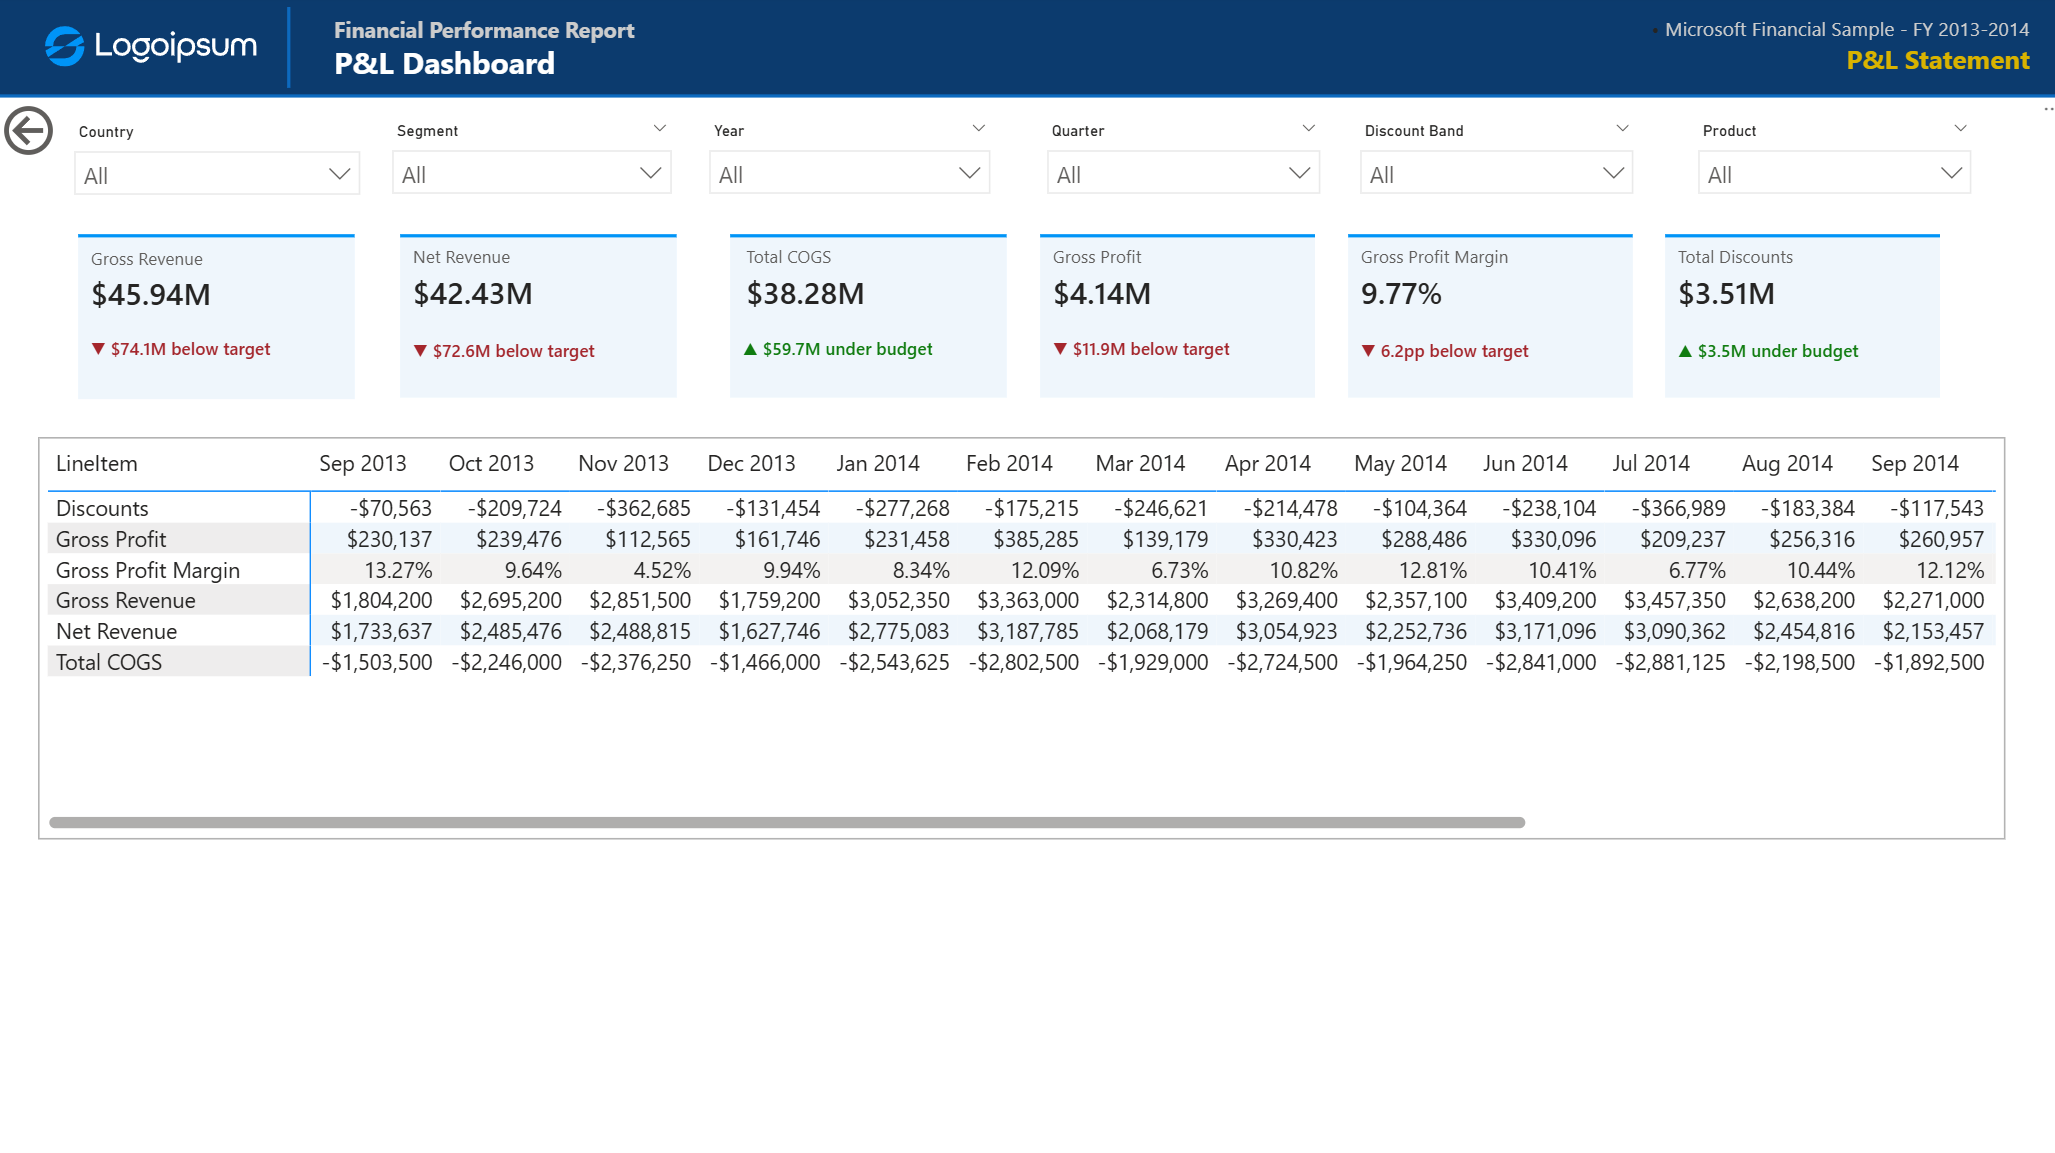2055x1153 pixels.
Task: Expand the Segment slicer header chevron
Action: [660, 129]
